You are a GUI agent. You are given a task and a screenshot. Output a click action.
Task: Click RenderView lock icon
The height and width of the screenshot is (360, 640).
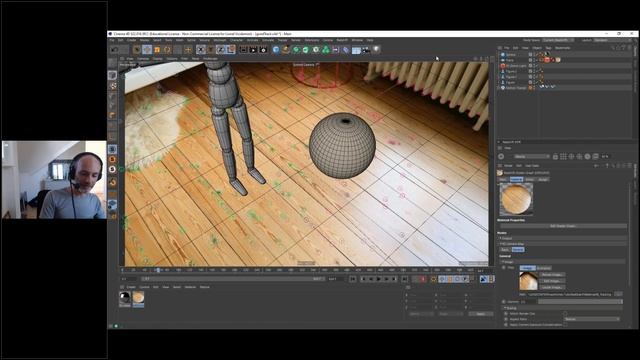[556, 156]
